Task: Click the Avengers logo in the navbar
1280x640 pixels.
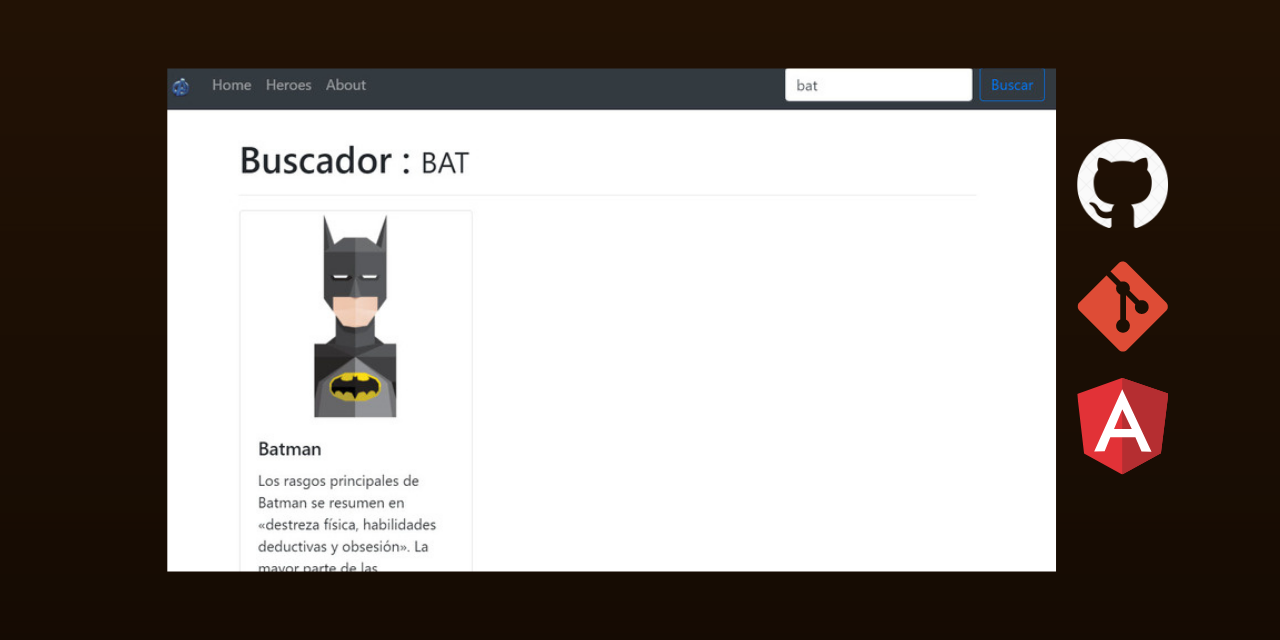Action: pyautogui.click(x=181, y=85)
